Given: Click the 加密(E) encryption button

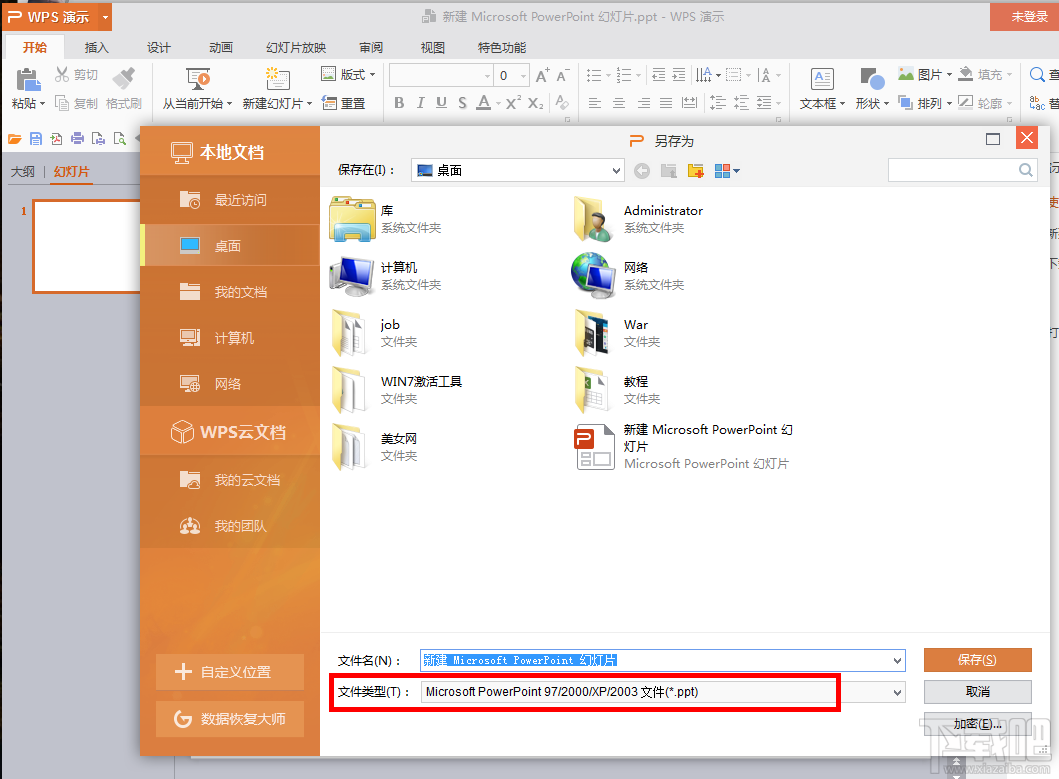Looking at the screenshot, I should point(977,723).
